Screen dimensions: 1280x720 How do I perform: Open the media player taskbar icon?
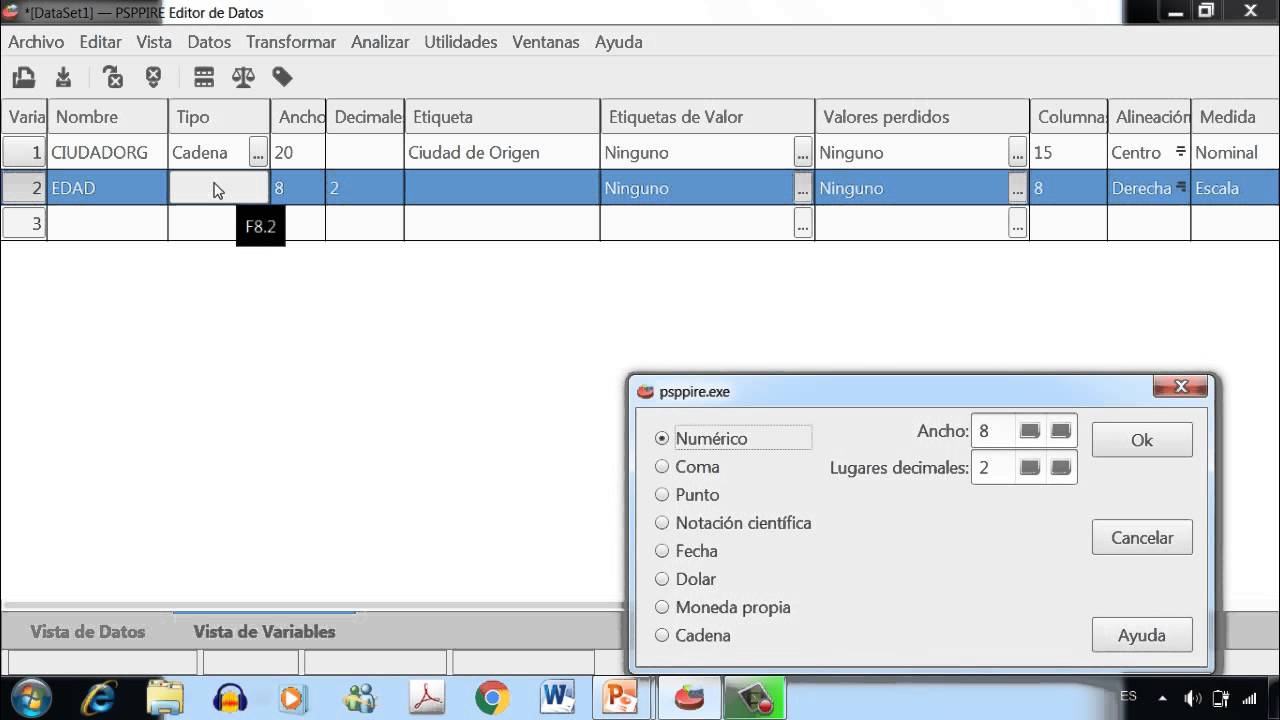293,697
